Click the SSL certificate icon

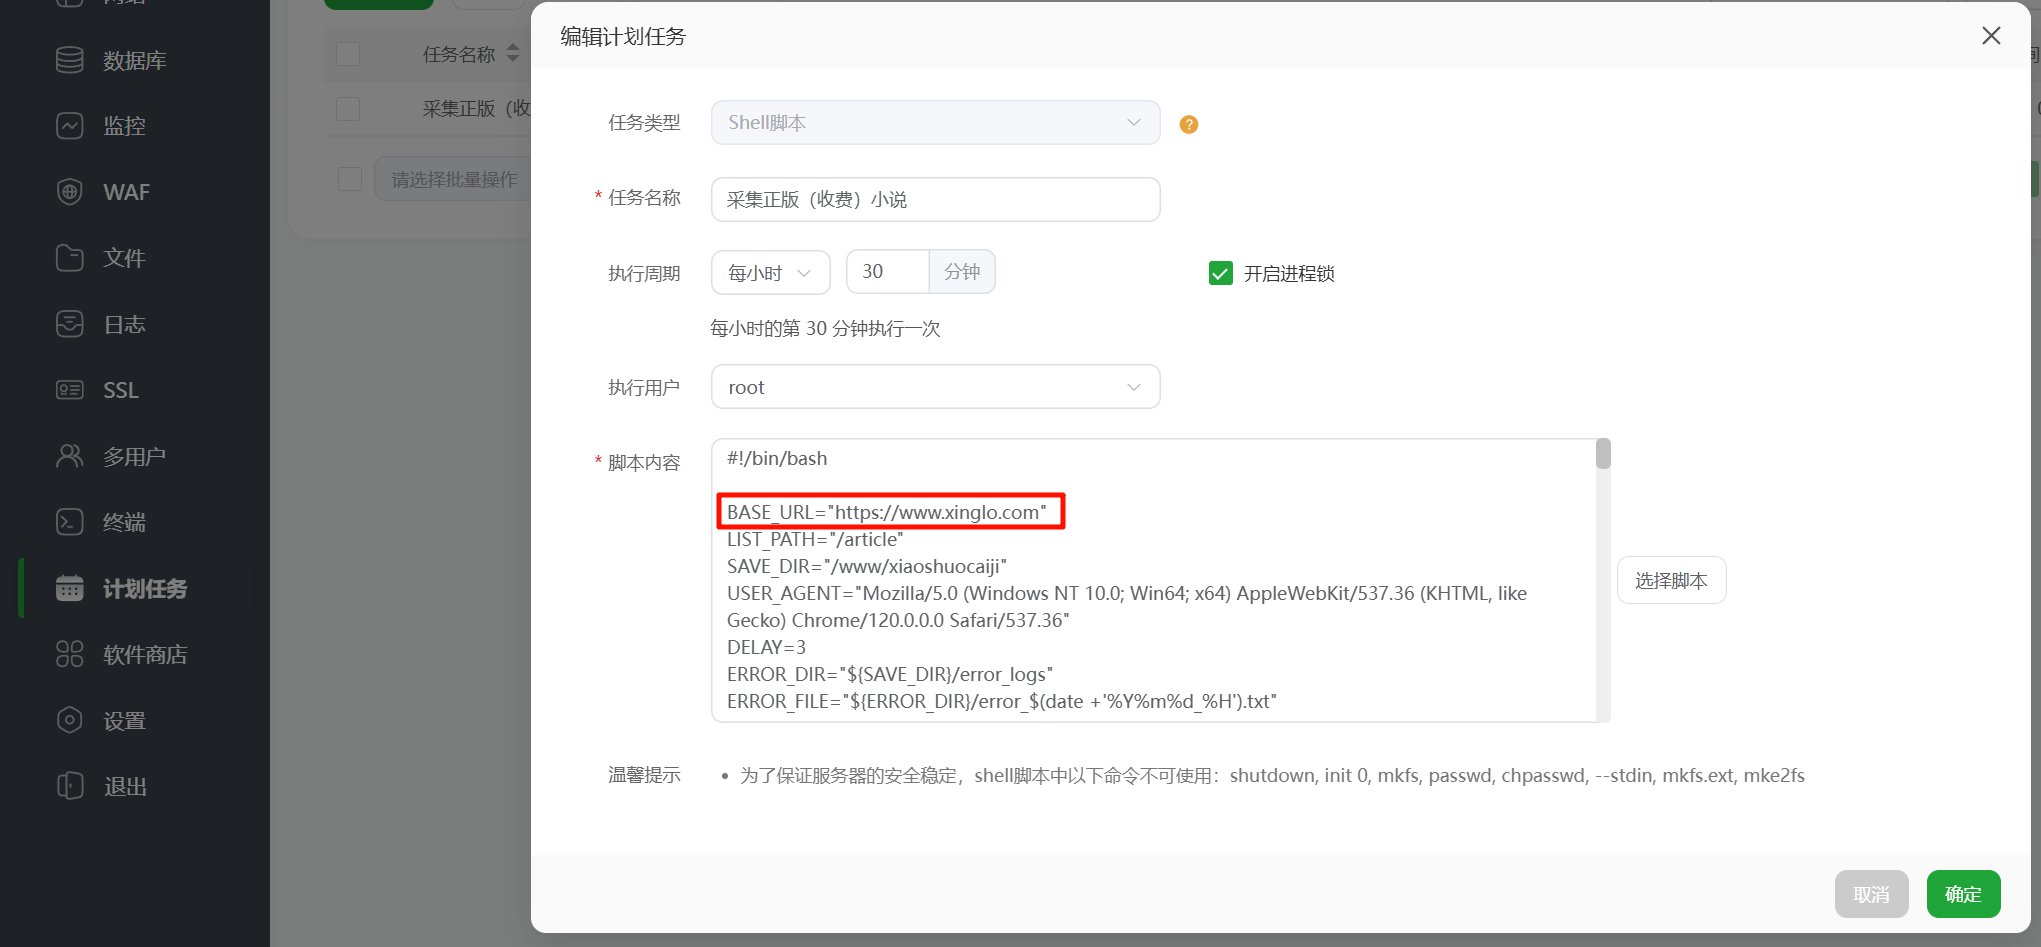click(69, 390)
